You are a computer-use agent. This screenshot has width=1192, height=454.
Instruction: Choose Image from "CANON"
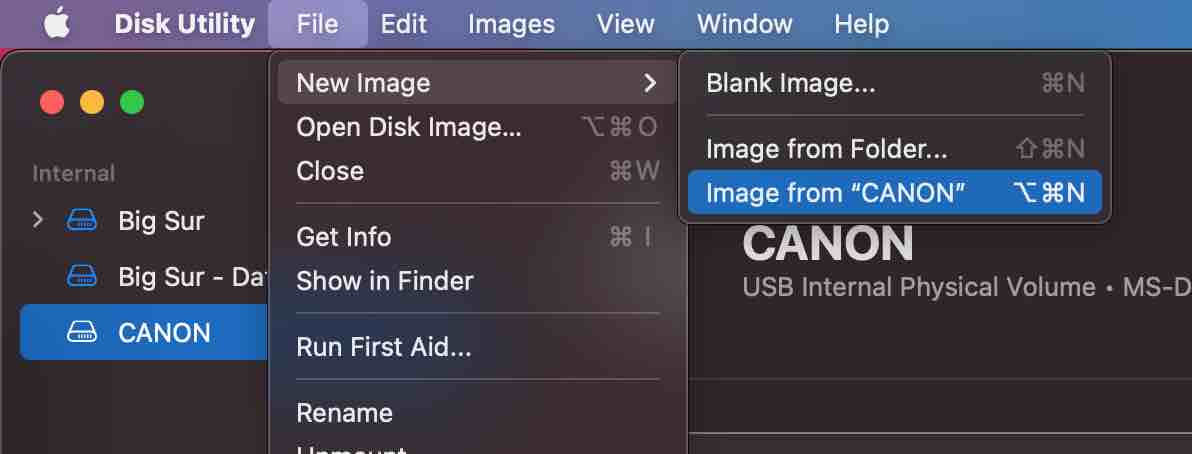[x=895, y=192]
